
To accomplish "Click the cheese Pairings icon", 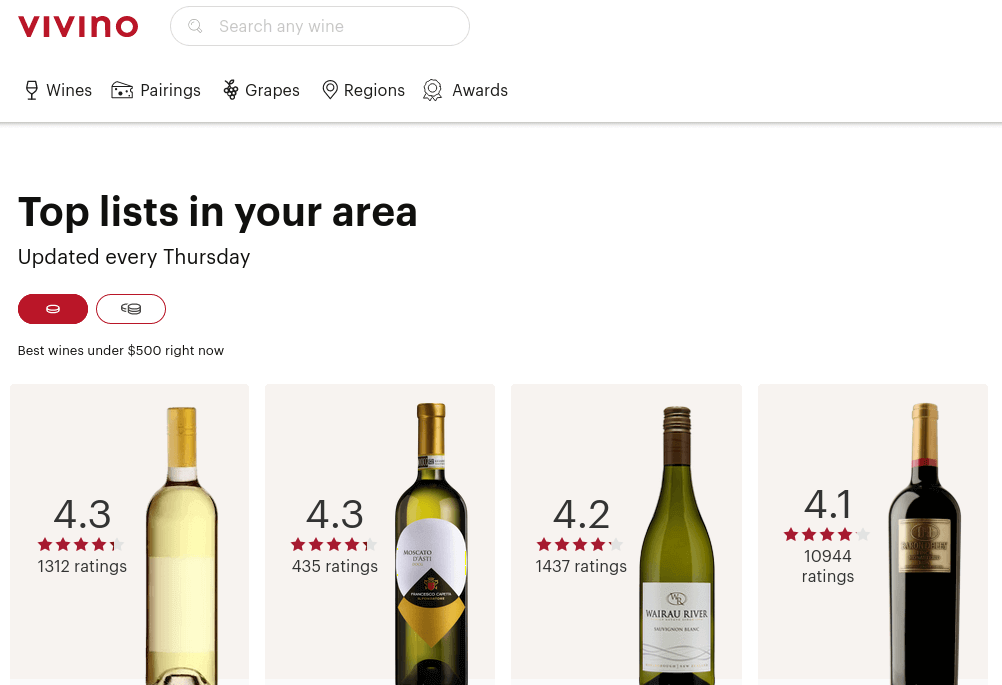I will click(x=122, y=90).
